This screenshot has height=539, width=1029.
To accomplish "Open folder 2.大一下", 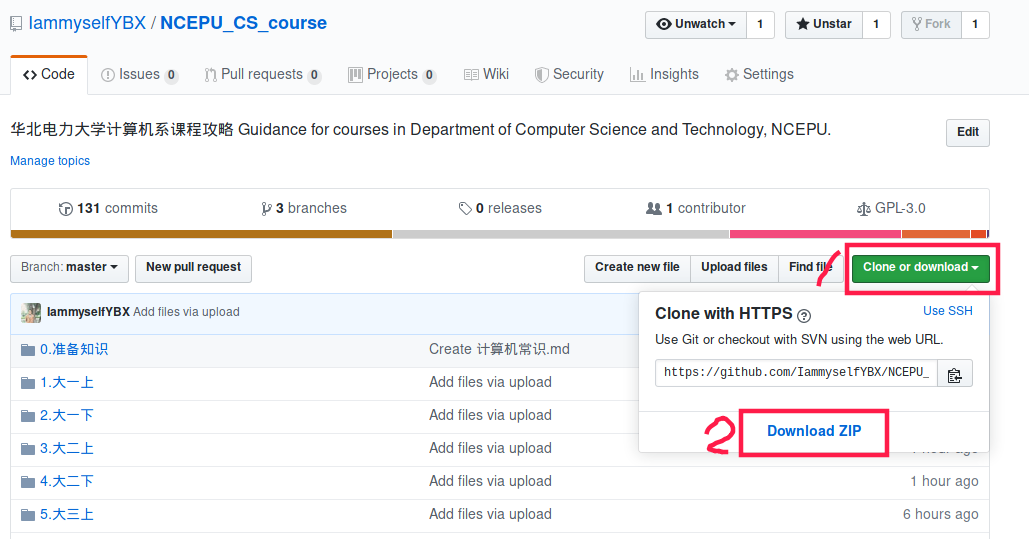I will click(x=67, y=416).
